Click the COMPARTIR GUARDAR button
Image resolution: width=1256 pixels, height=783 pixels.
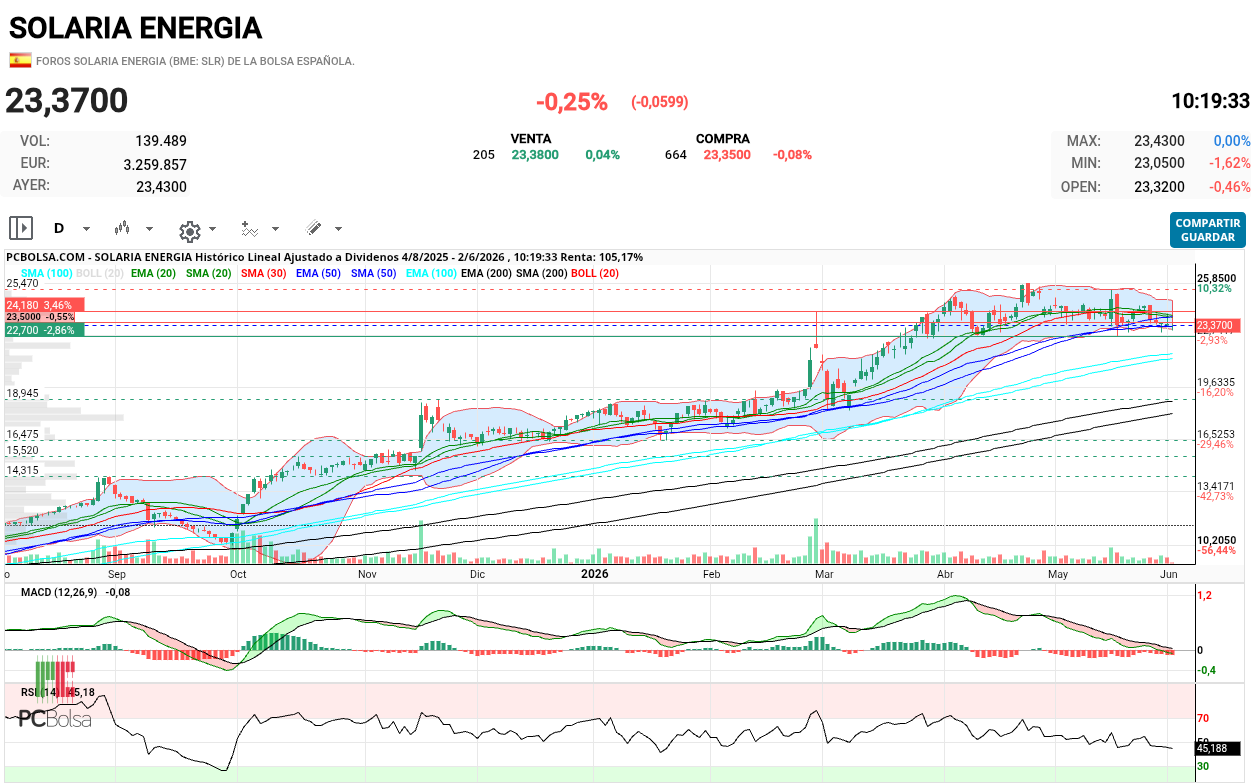(1207, 230)
